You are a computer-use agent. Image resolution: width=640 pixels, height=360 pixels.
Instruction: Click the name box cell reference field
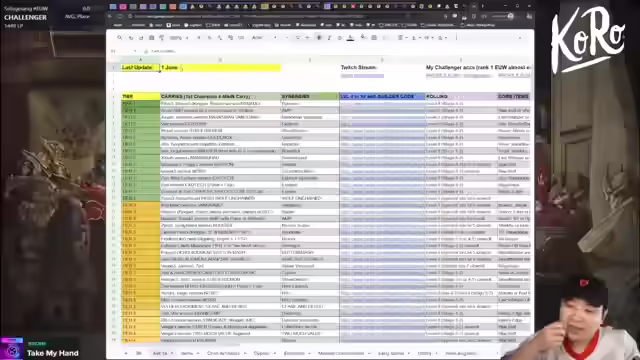123,51
